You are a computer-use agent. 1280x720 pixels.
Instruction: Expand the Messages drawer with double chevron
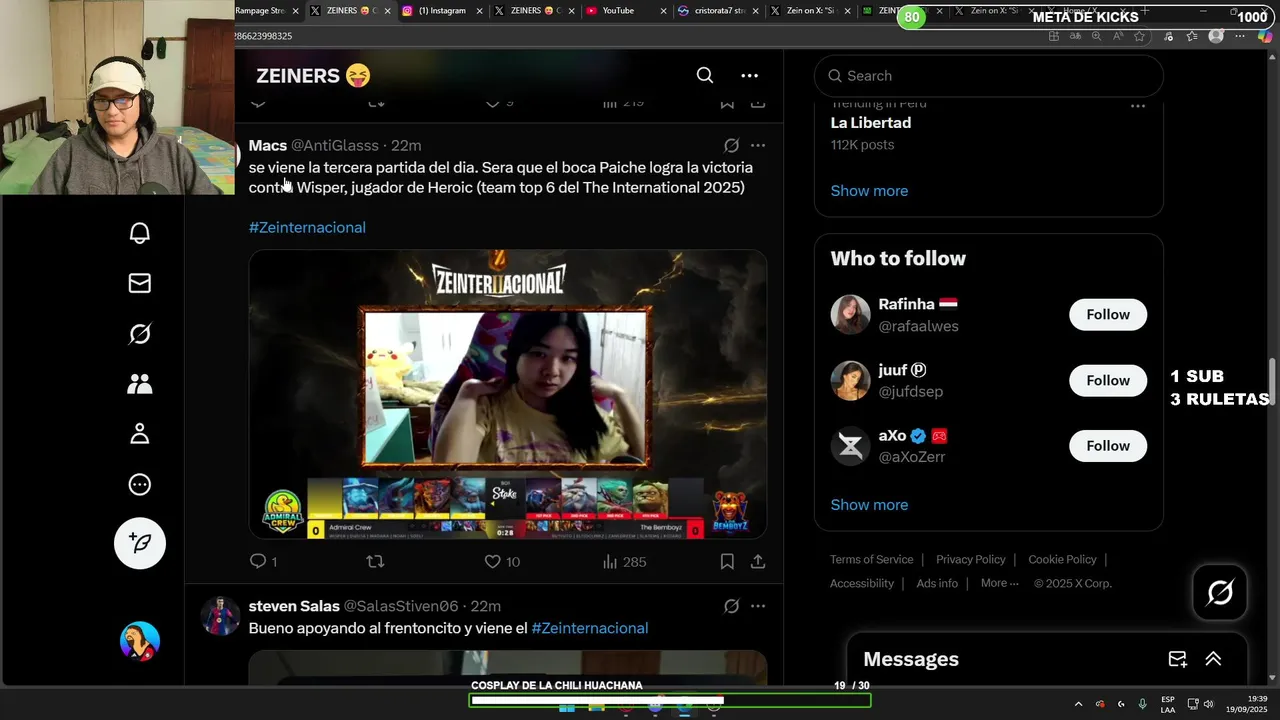coord(1213,659)
